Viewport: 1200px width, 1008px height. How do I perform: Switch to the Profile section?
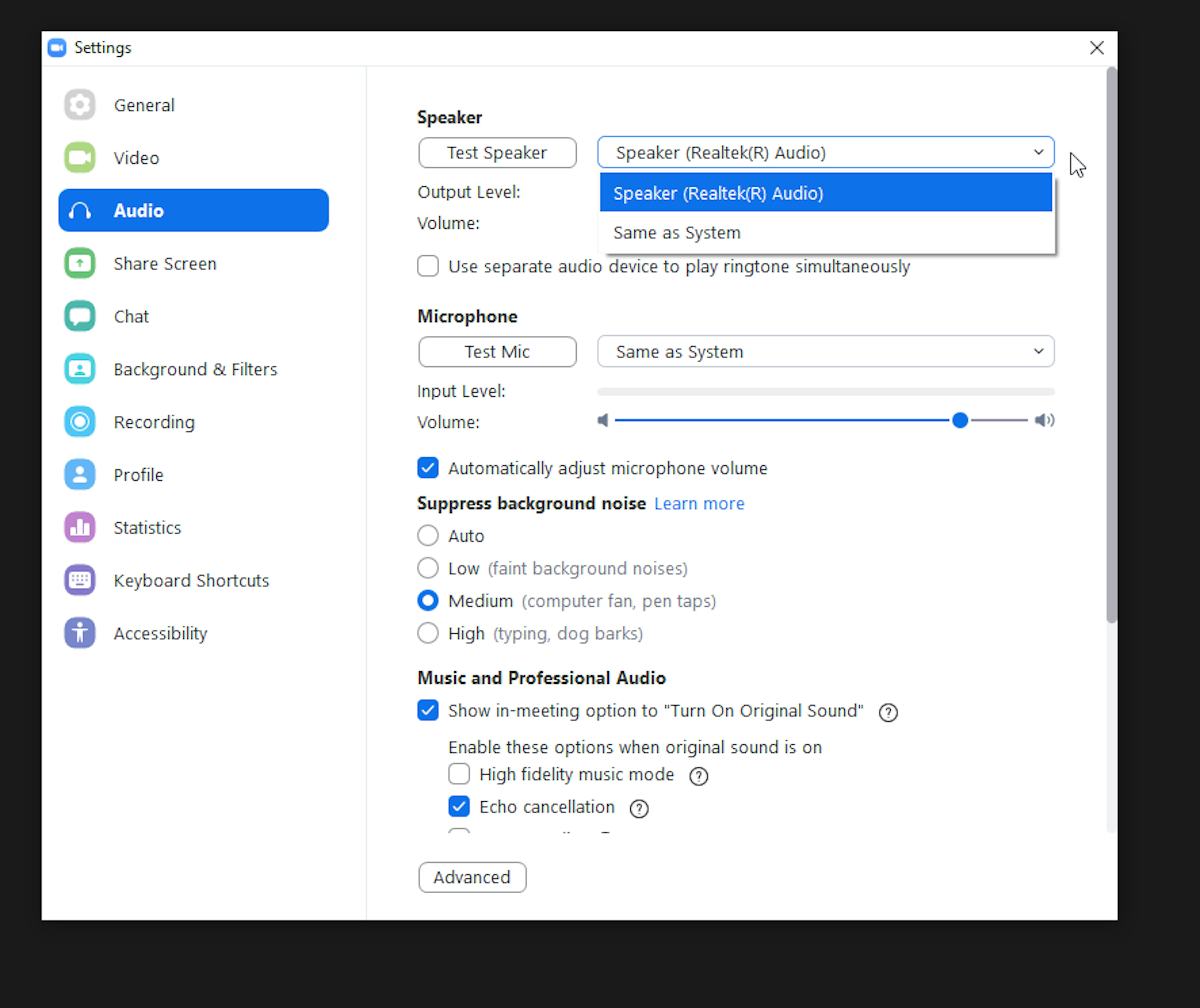[x=138, y=475]
